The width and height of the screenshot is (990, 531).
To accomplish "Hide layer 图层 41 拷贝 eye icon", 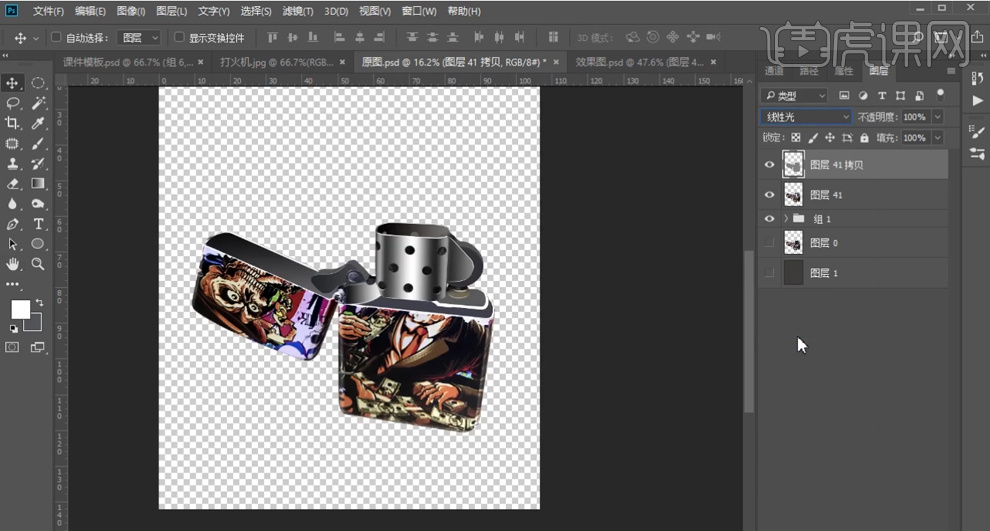I will click(769, 165).
